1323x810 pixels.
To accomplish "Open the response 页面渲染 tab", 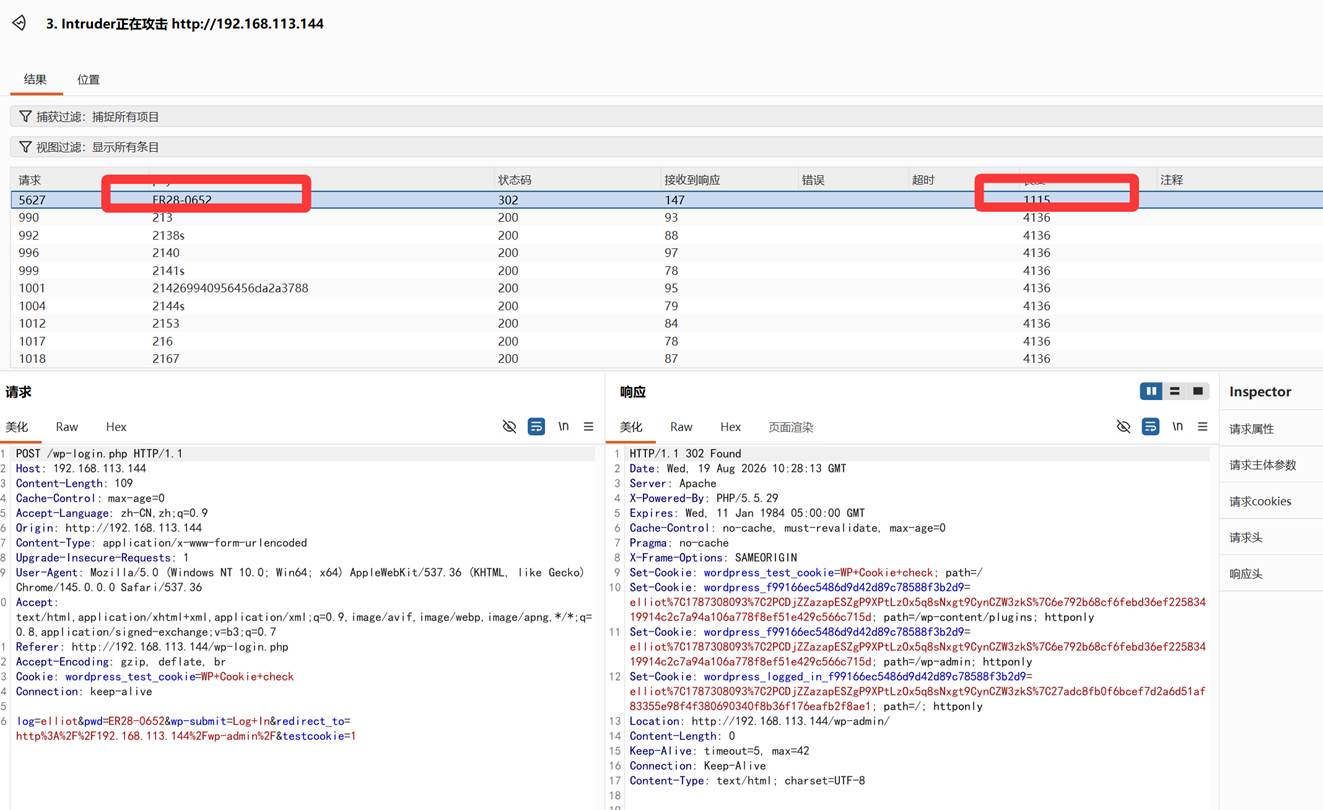I will point(791,427).
